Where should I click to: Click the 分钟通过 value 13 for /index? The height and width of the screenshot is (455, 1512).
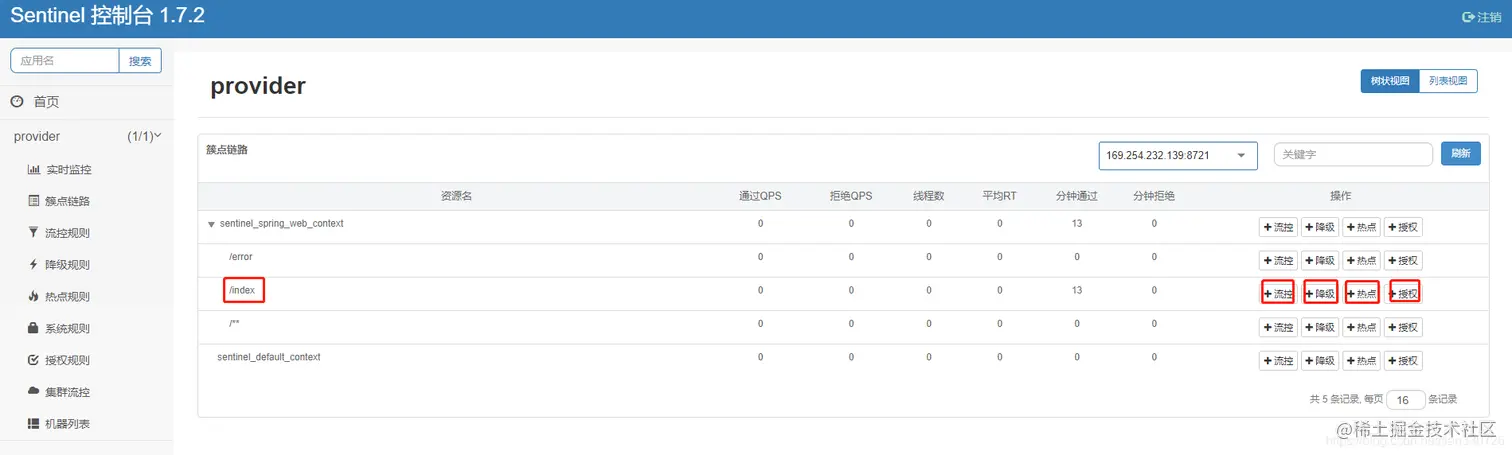[x=1076, y=290]
